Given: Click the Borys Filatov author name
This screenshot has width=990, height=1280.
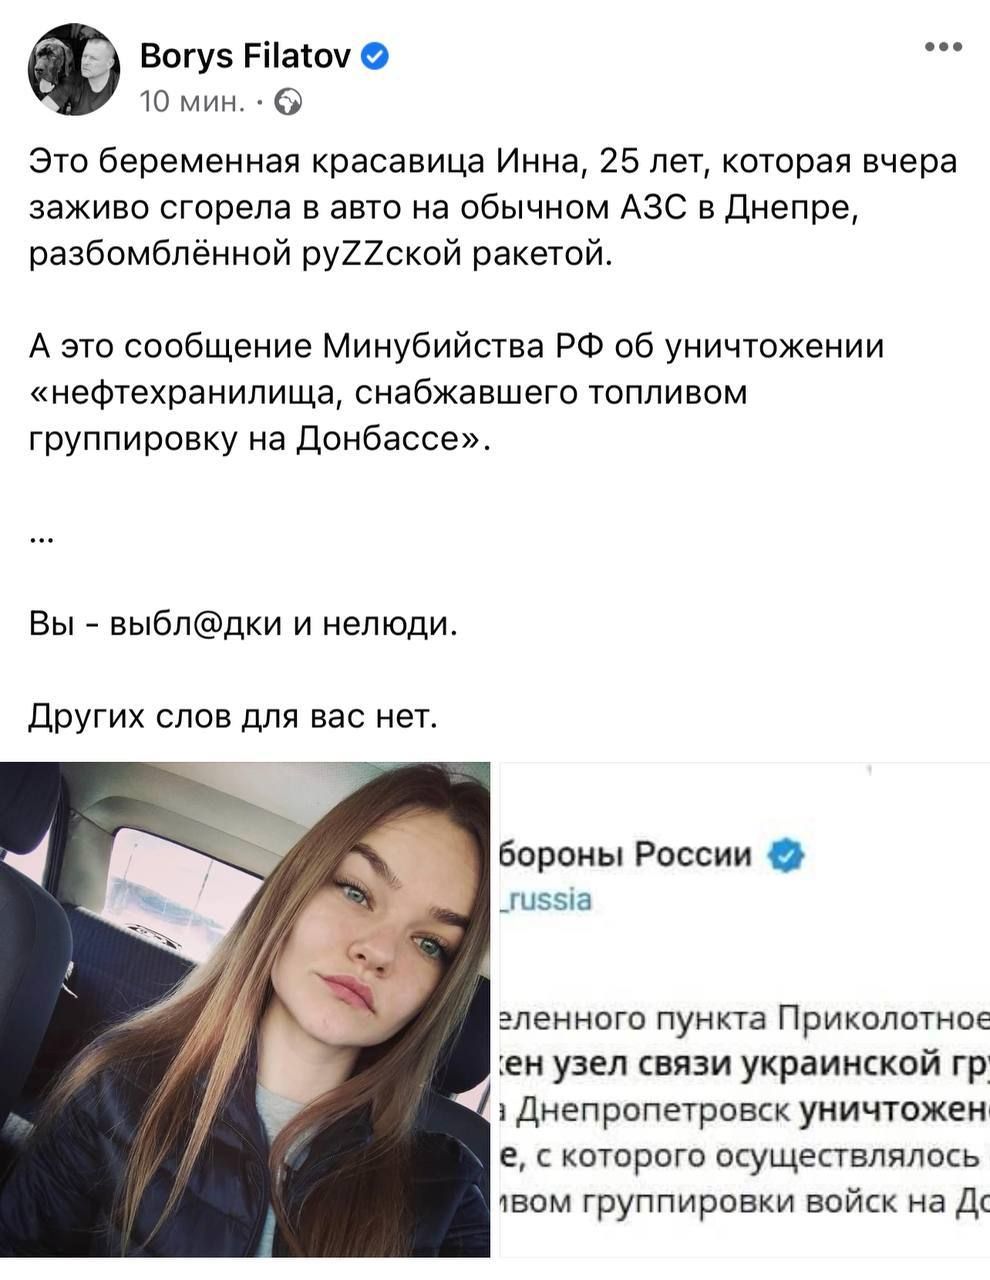Looking at the screenshot, I should coord(245,56).
